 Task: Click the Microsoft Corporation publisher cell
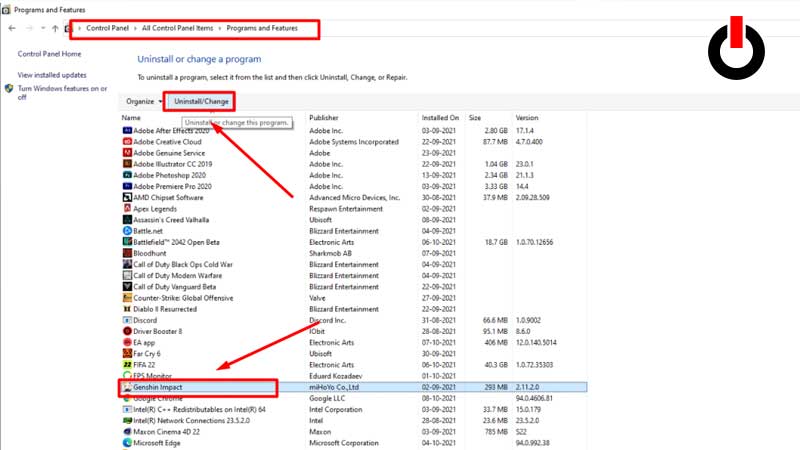pyautogui.click(x=344, y=443)
